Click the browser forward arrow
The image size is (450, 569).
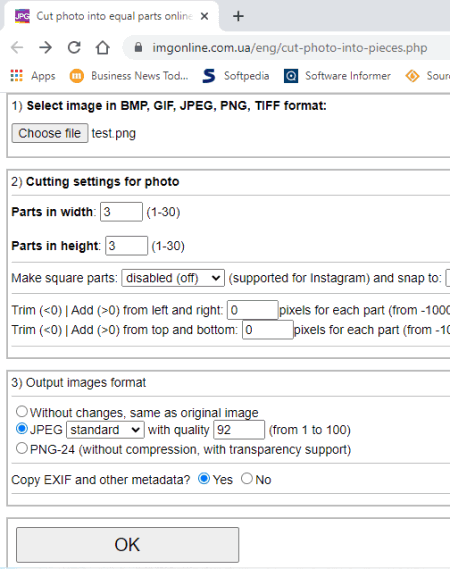click(x=45, y=48)
